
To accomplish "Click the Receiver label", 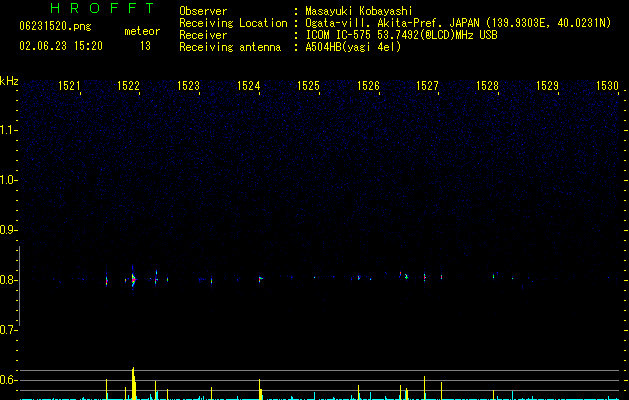I will (203, 35).
